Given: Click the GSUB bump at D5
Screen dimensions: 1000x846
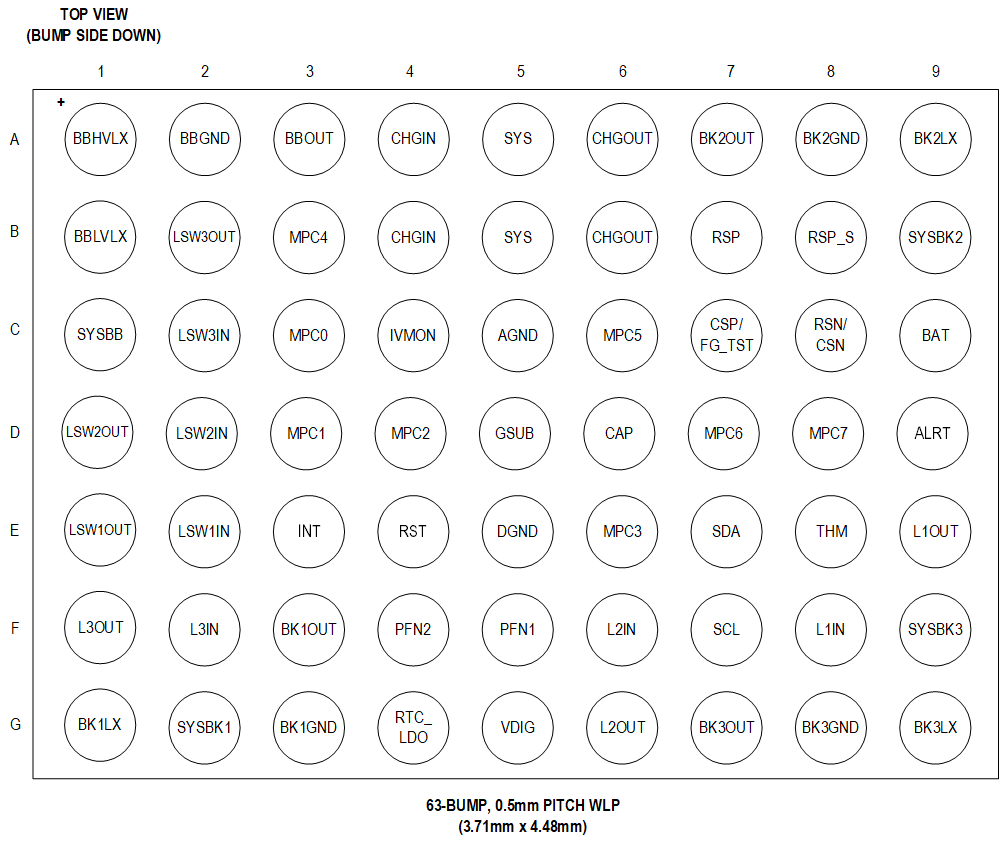Looking at the screenshot, I should (x=515, y=433).
